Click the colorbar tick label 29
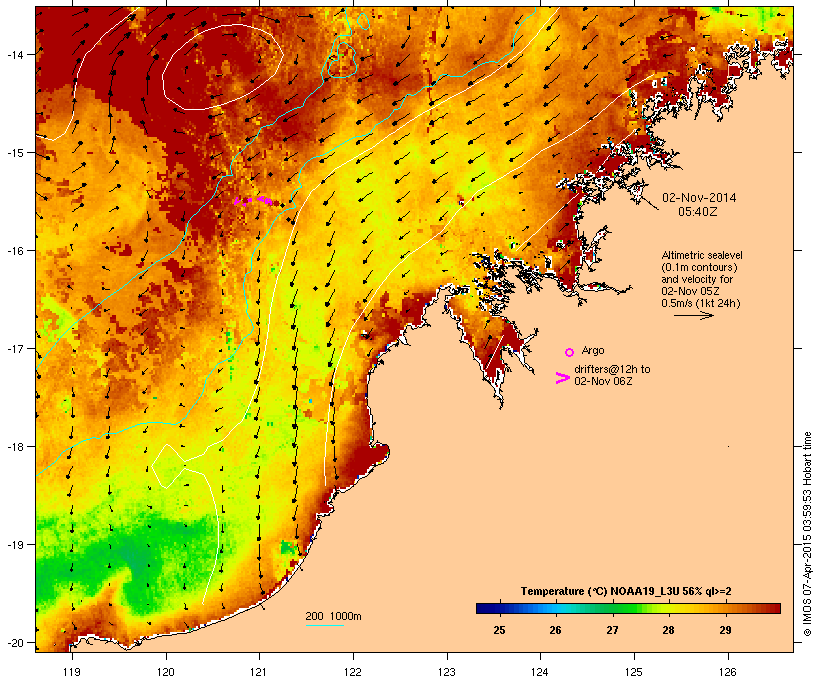 [725, 630]
